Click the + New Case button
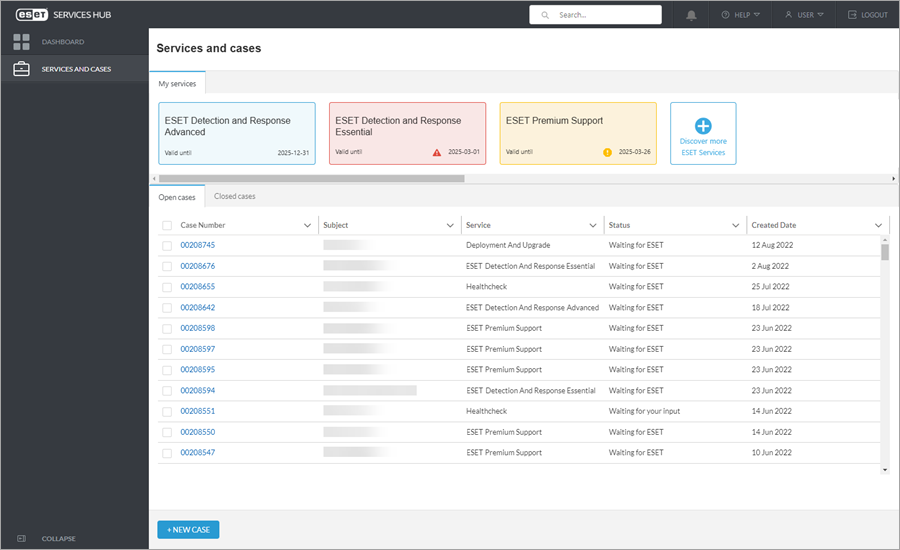900x550 pixels. pos(188,529)
